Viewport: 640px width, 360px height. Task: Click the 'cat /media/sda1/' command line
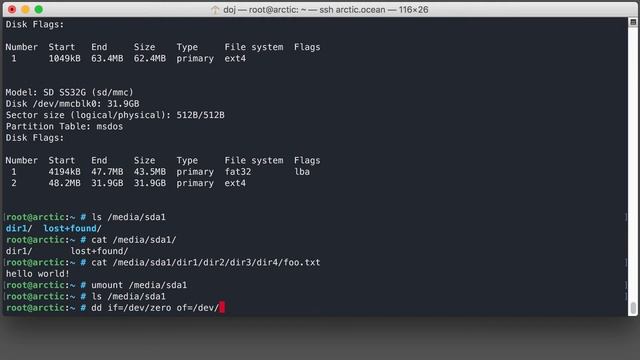134,240
